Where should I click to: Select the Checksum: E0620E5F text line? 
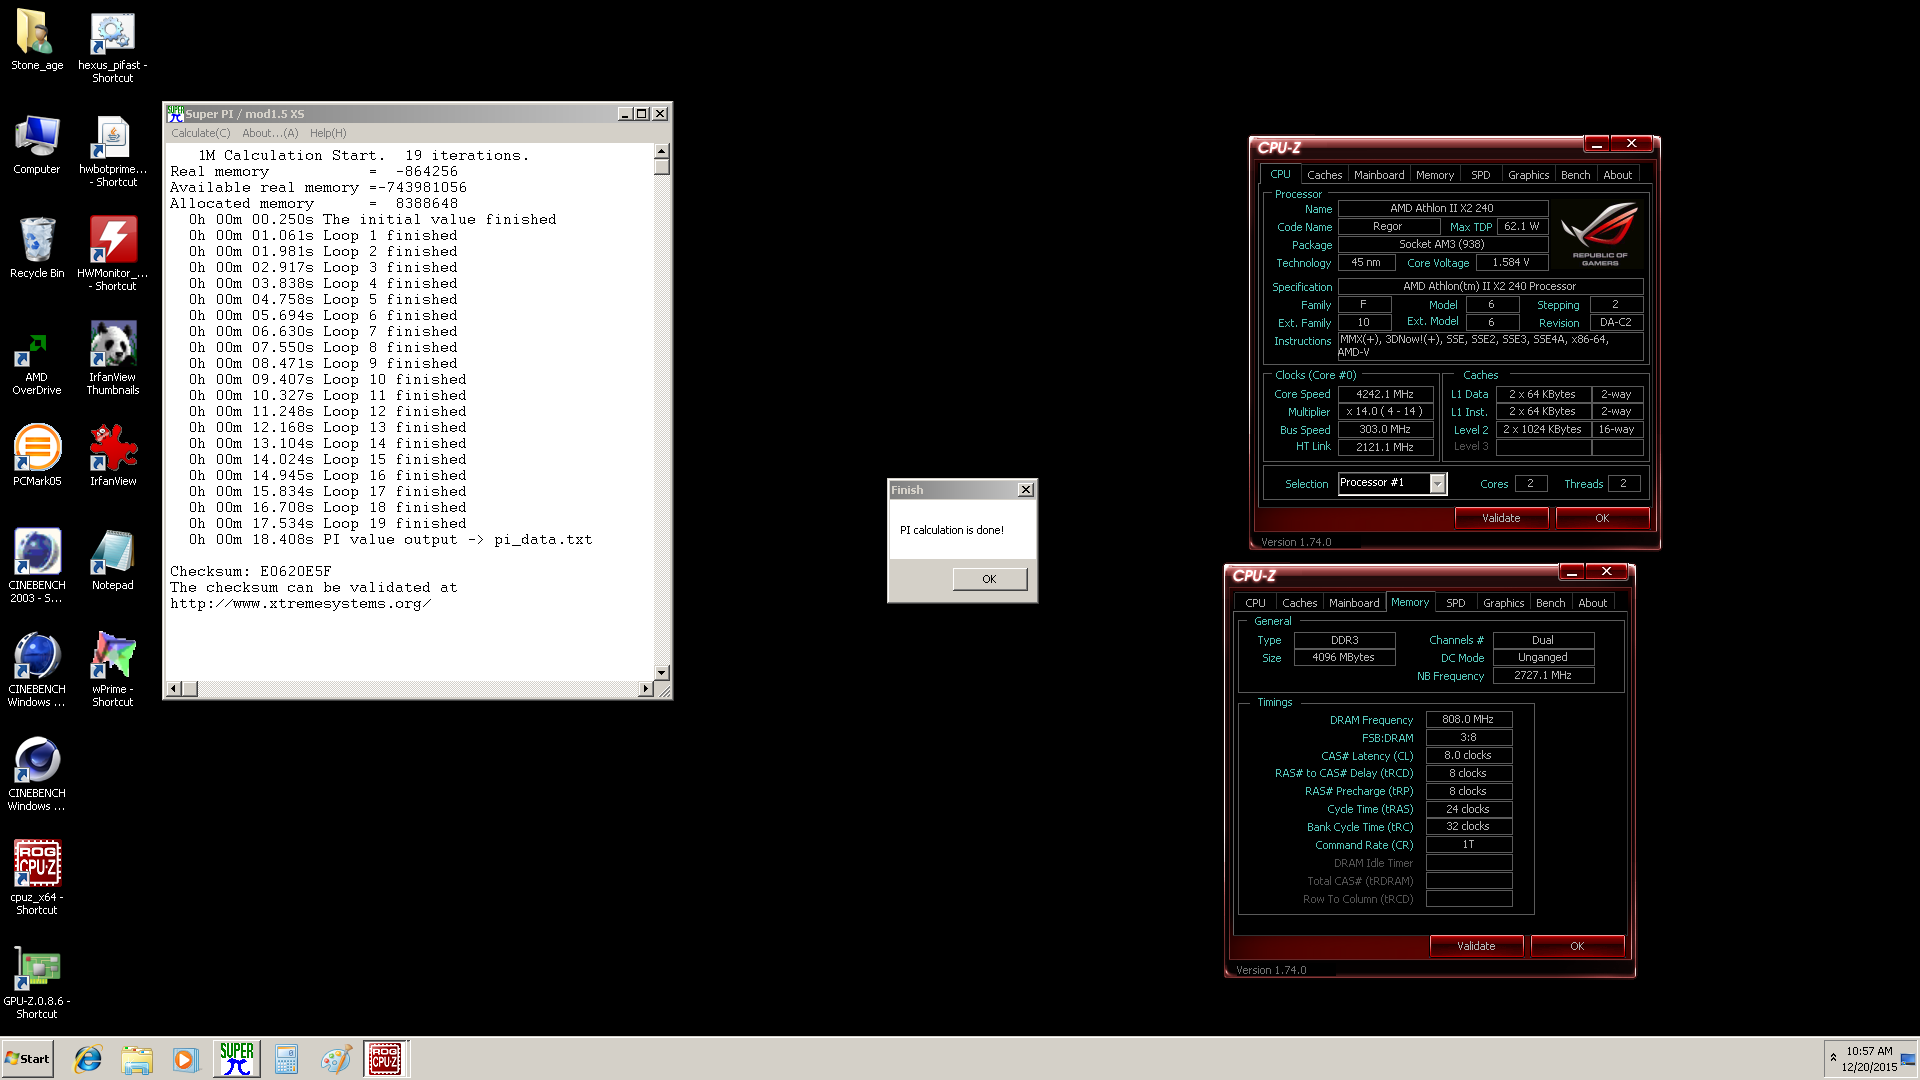[250, 571]
